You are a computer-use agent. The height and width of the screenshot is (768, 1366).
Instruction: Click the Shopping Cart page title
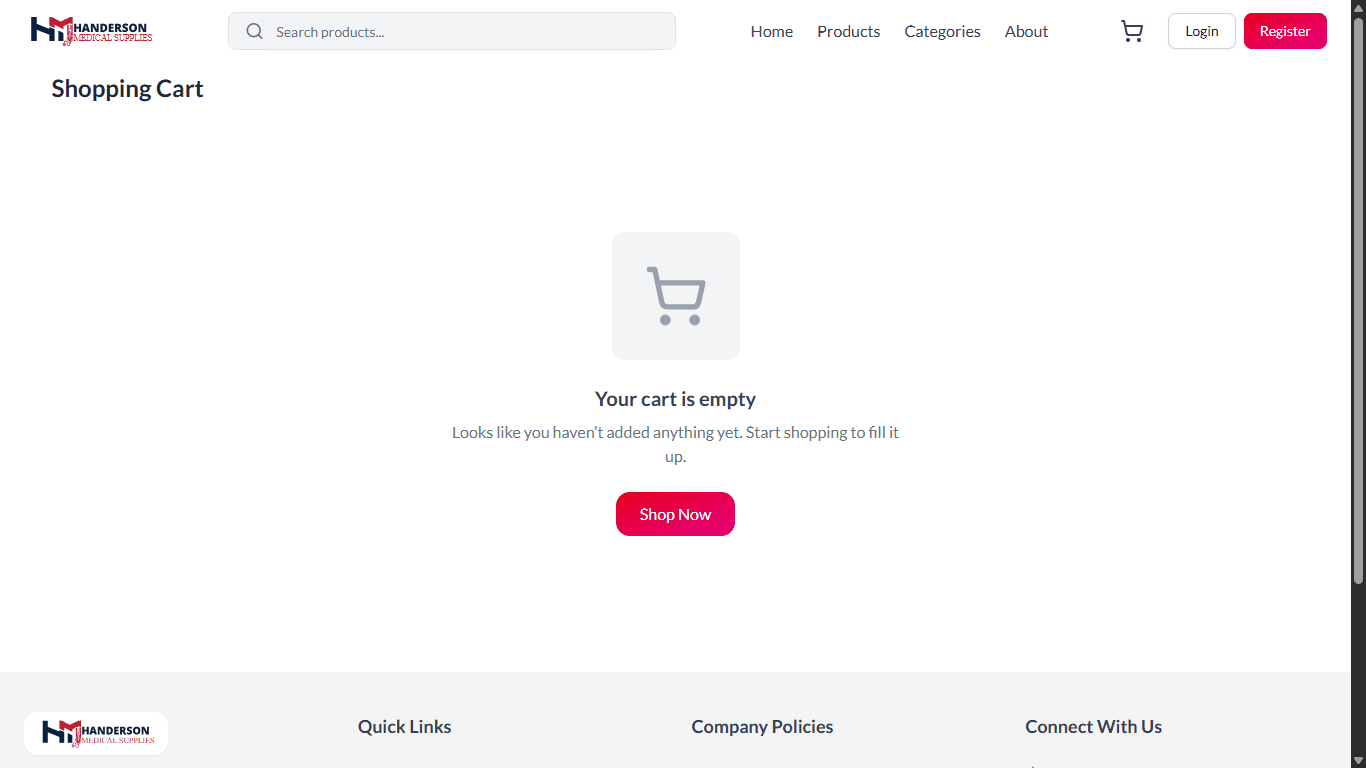(128, 89)
